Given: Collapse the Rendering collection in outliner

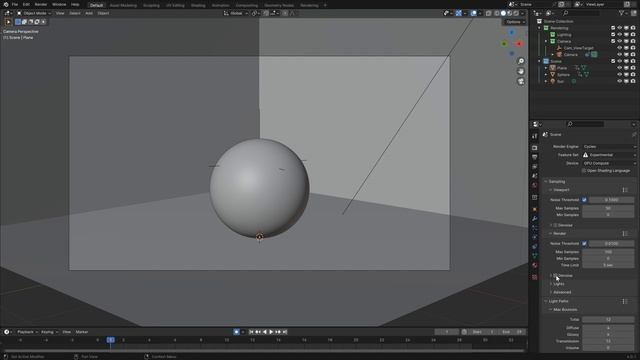Looking at the screenshot, I should (540, 28).
